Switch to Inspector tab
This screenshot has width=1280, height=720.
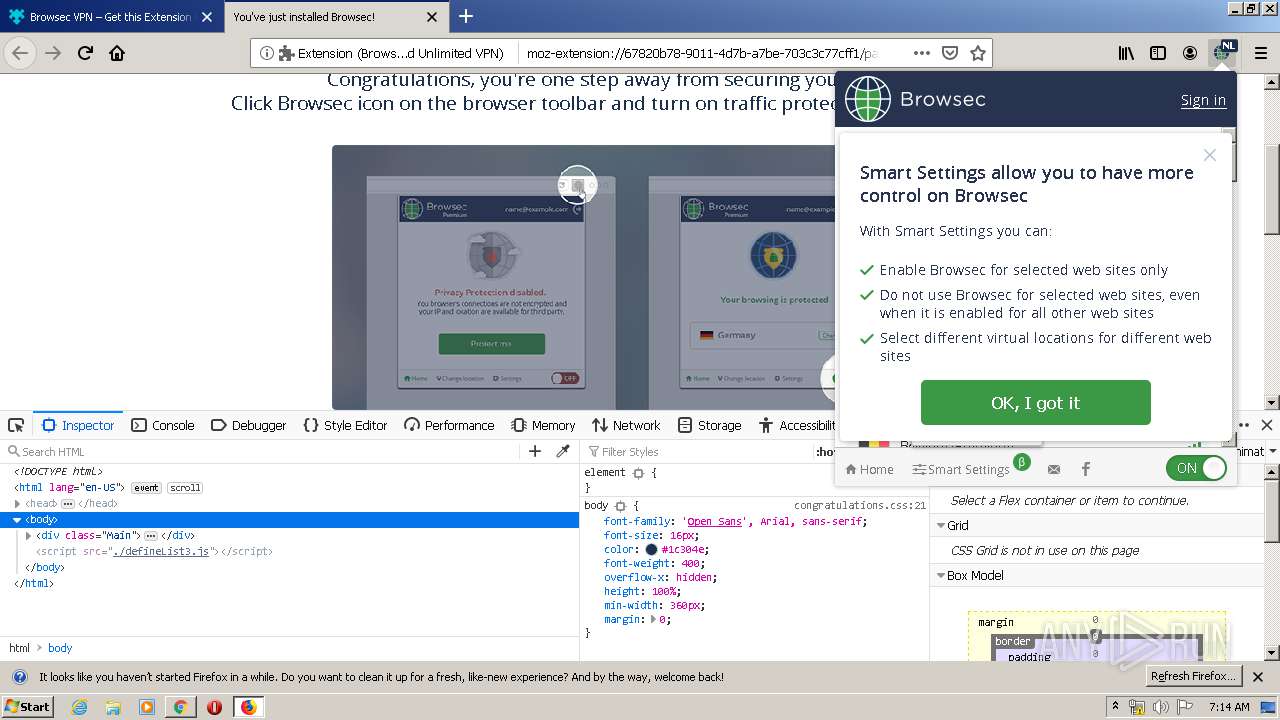coord(78,425)
